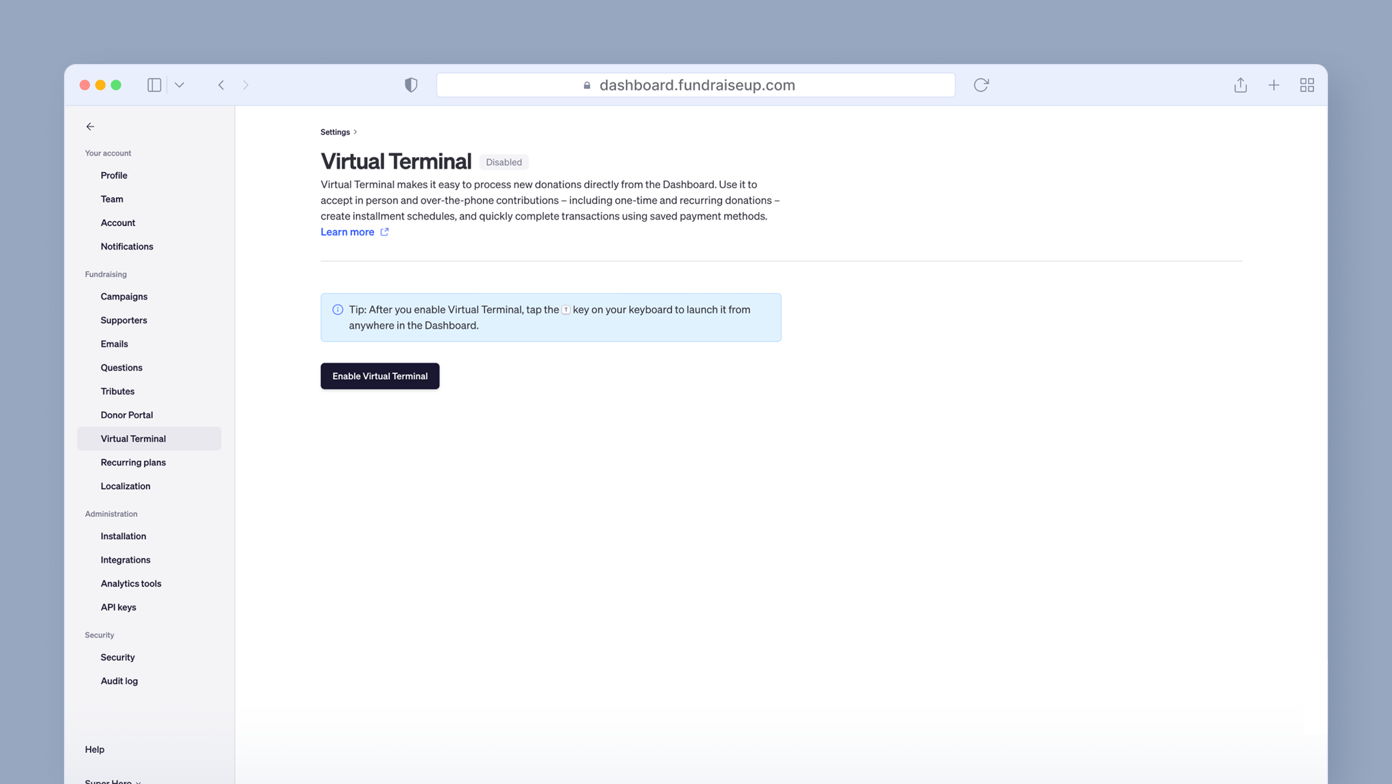Switch to the Recurring plans section

pyautogui.click(x=133, y=462)
